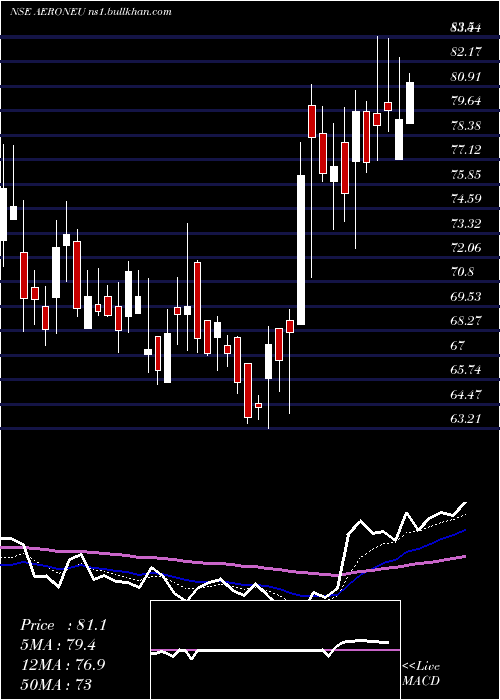Click the 5MA : 79.4 readout
Image resolution: width=500 pixels, height=700 pixels.
tap(58, 645)
